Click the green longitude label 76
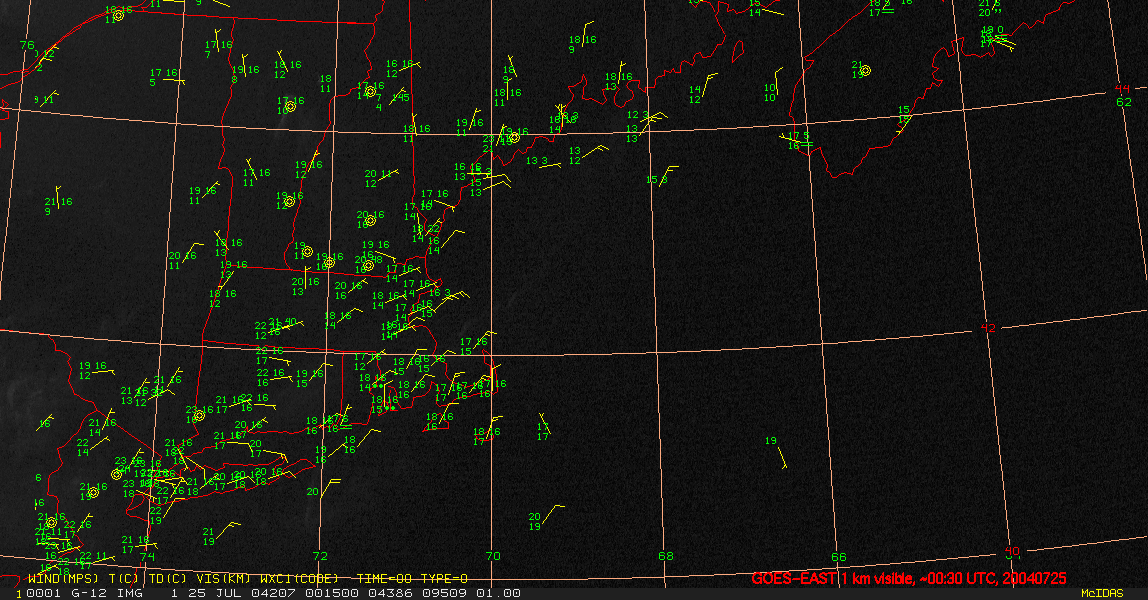The width and height of the screenshot is (1148, 600). click(27, 45)
